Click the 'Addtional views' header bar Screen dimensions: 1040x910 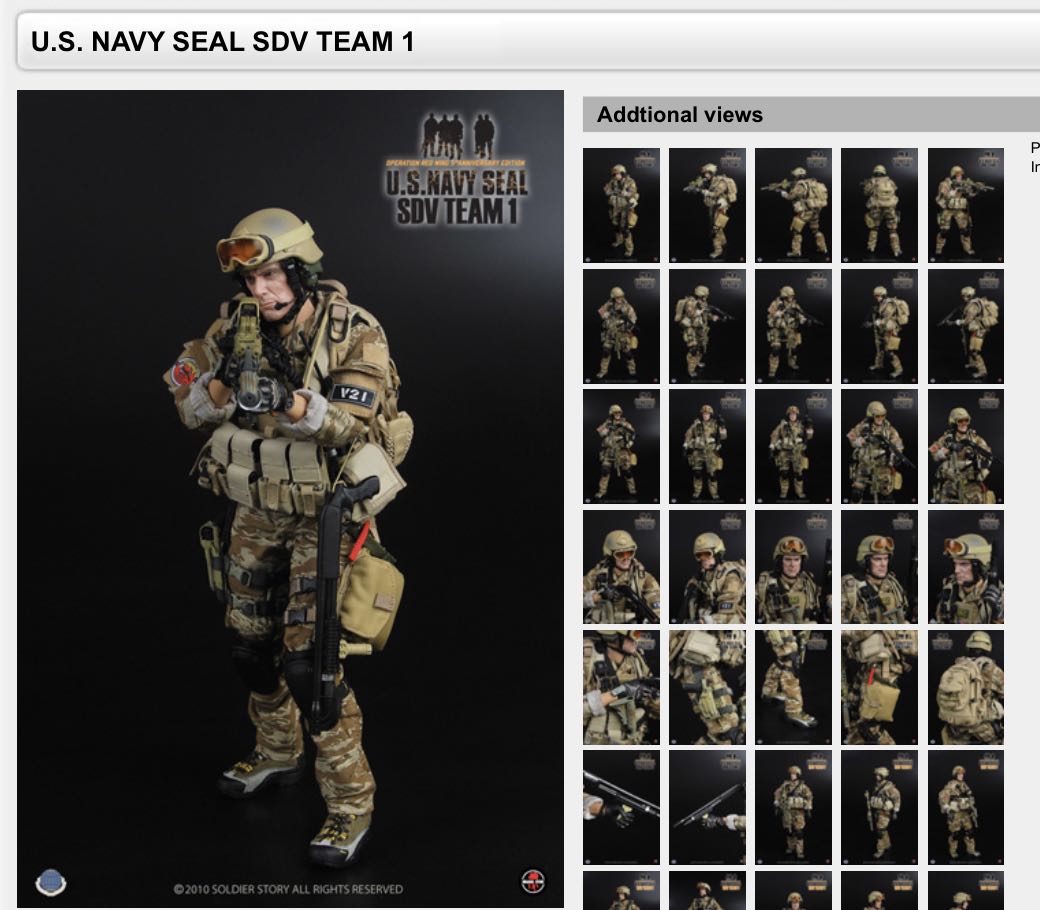[x=680, y=115]
